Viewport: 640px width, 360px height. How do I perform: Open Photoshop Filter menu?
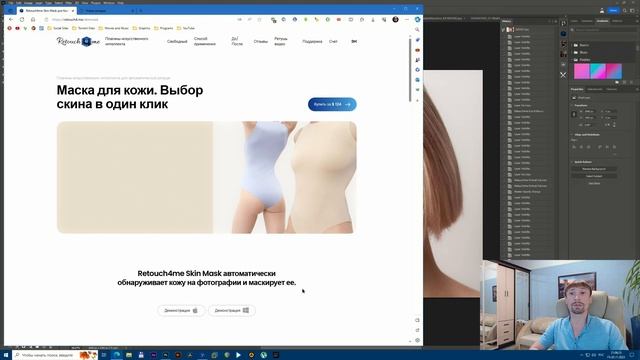pos(69,3)
